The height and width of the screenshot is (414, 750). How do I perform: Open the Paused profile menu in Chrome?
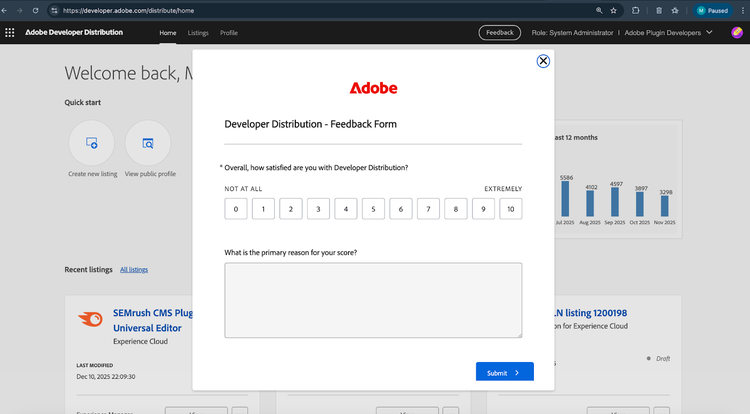click(713, 10)
